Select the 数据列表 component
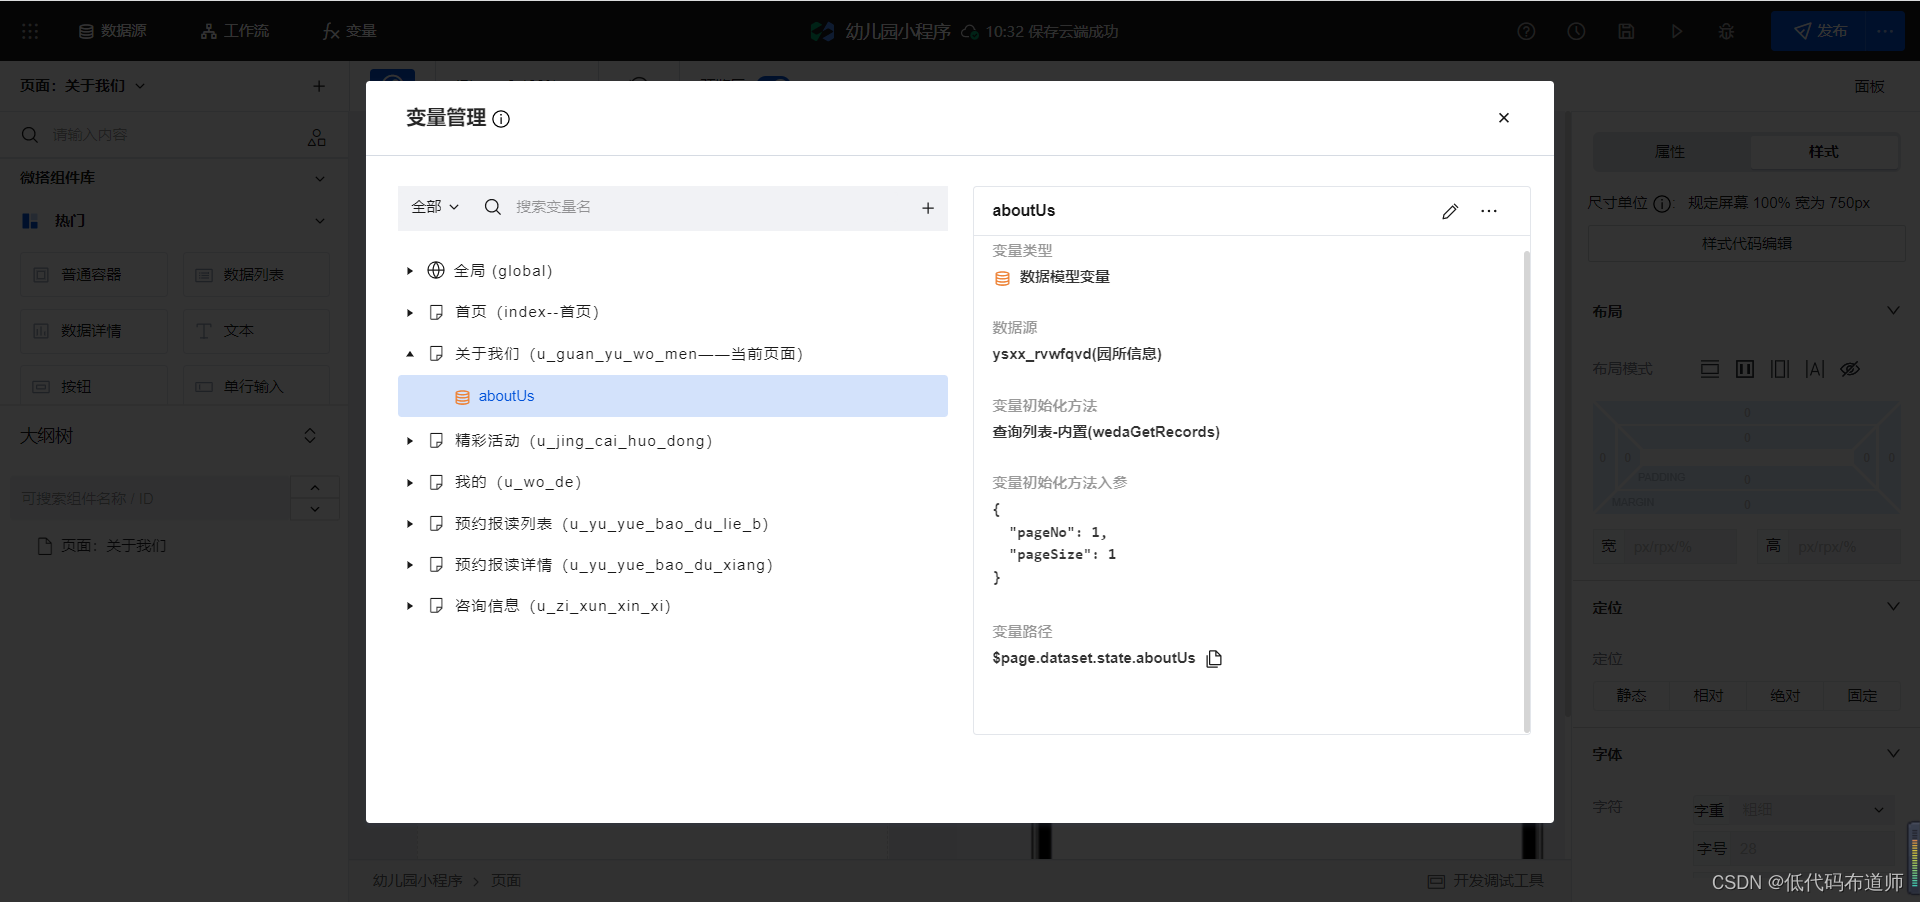This screenshot has height=902, width=1920. click(x=256, y=275)
